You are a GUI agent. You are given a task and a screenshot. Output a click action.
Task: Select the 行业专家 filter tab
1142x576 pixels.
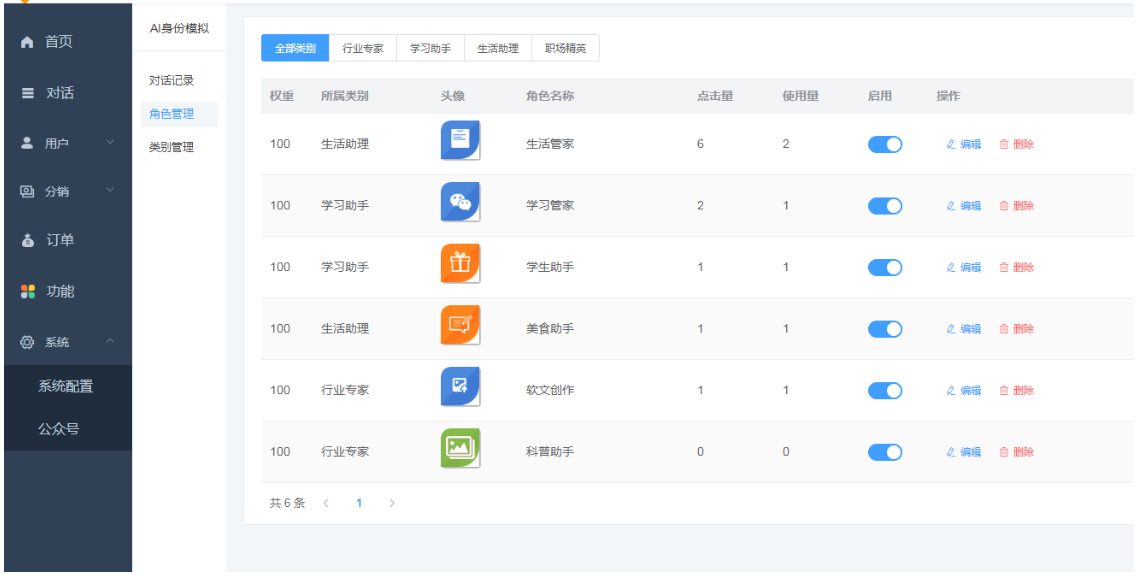point(363,48)
